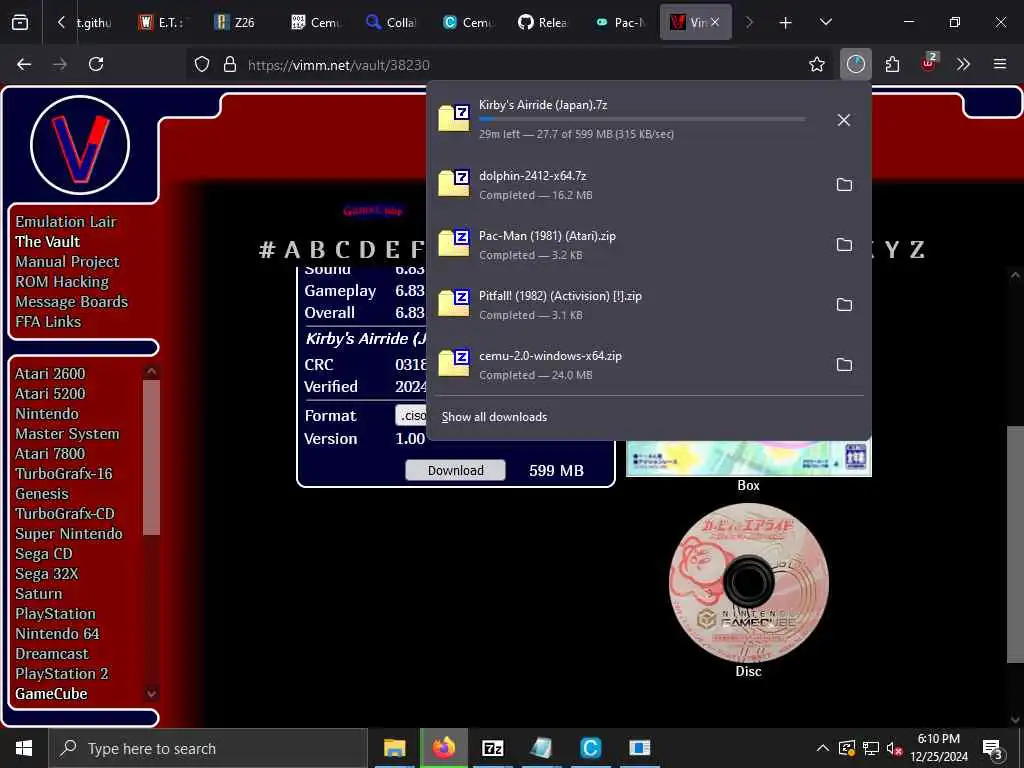The width and height of the screenshot is (1024, 768).
Task: Click the uBlock Origin extension icon
Action: tap(929, 63)
